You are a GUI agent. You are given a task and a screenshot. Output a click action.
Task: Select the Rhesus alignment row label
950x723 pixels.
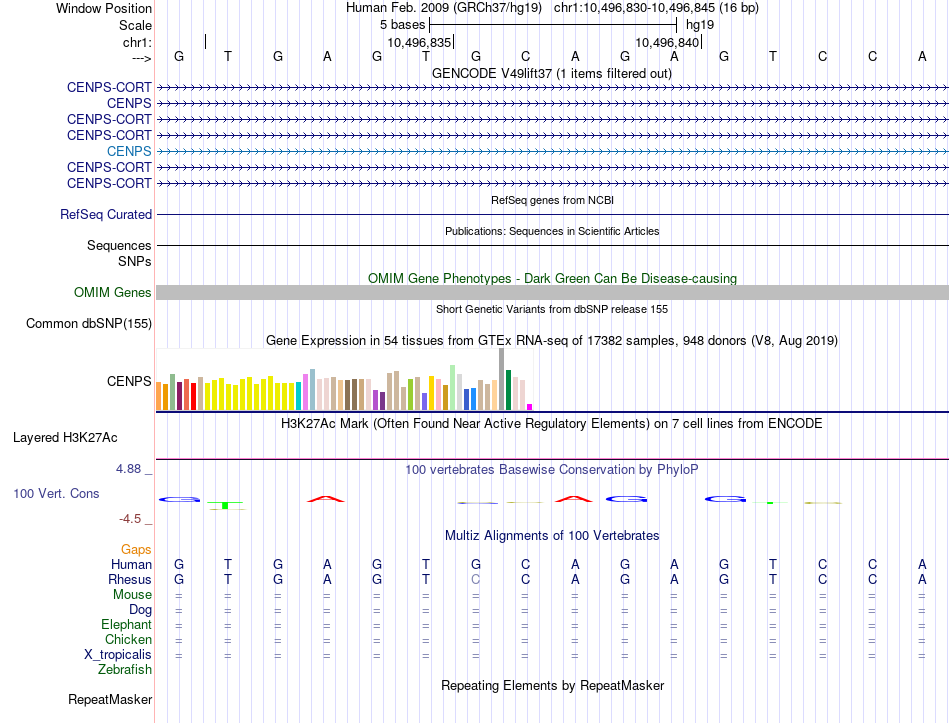coord(130,579)
